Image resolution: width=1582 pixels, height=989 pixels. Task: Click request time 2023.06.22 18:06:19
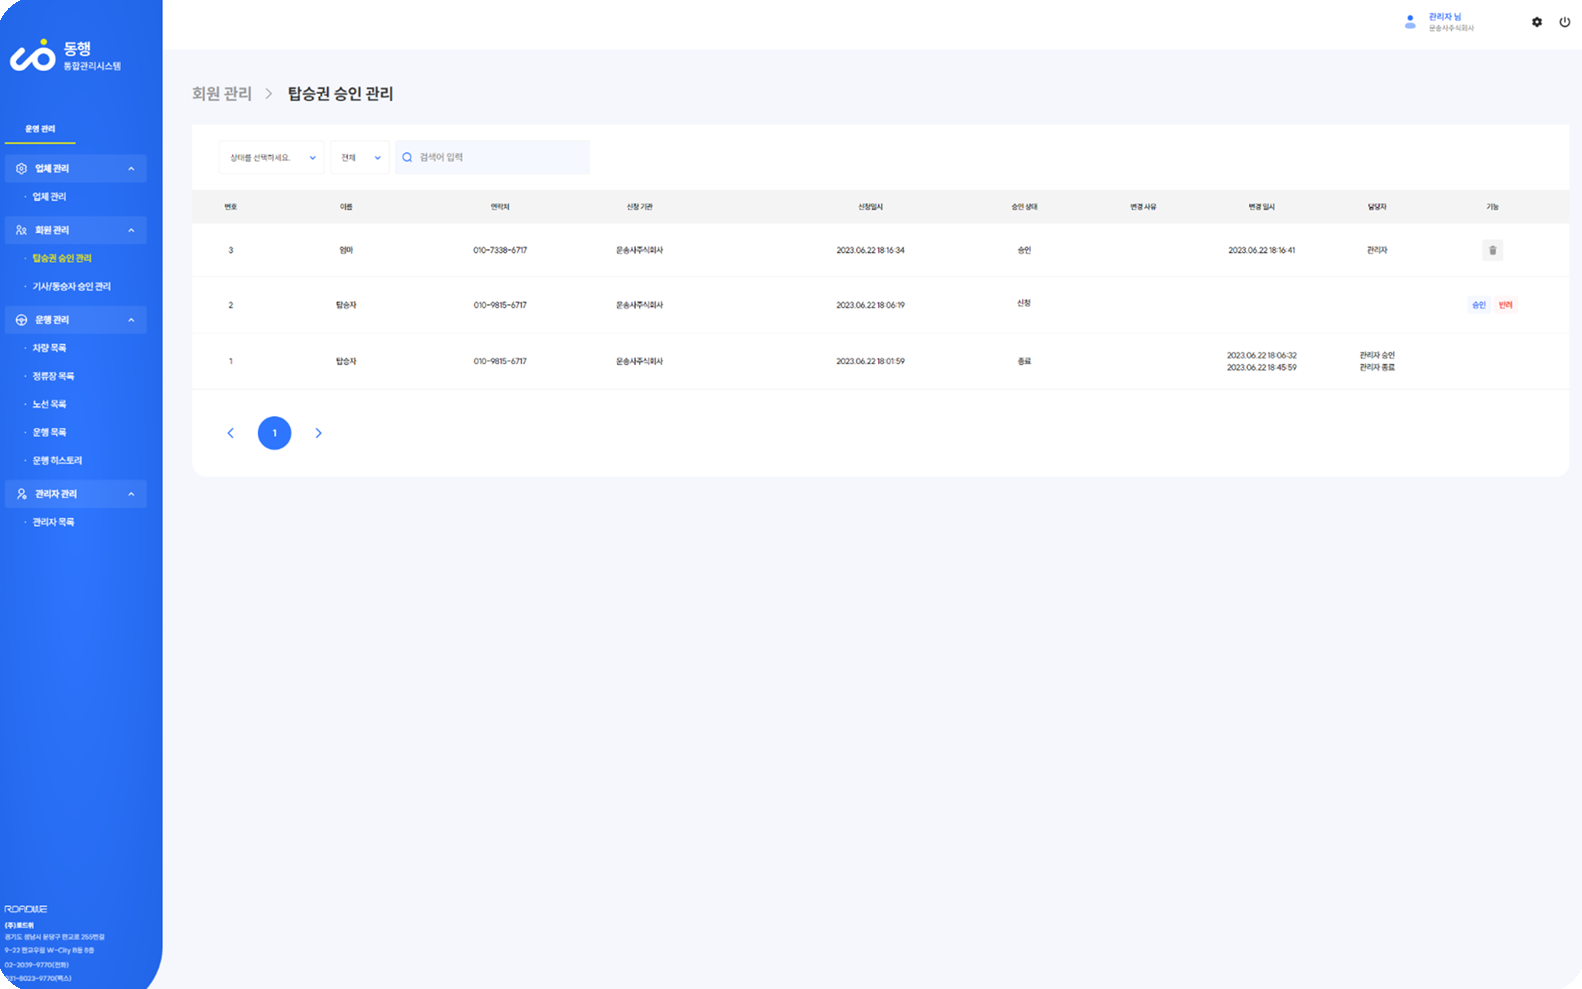click(x=870, y=305)
